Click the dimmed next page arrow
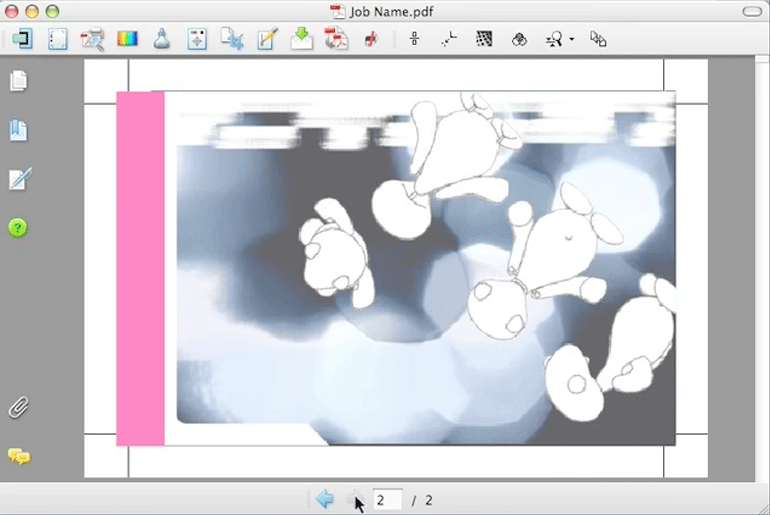770x515 pixels. (x=355, y=499)
